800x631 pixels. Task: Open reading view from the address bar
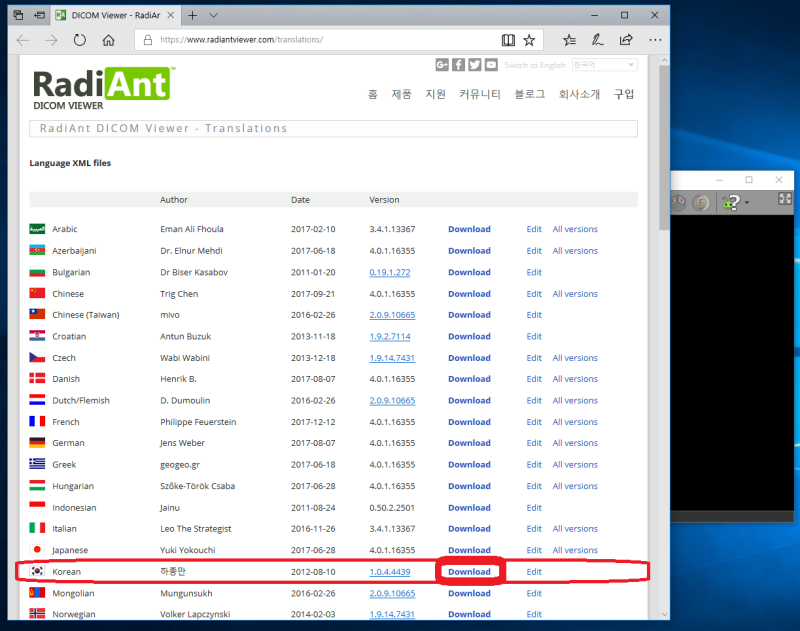click(508, 40)
